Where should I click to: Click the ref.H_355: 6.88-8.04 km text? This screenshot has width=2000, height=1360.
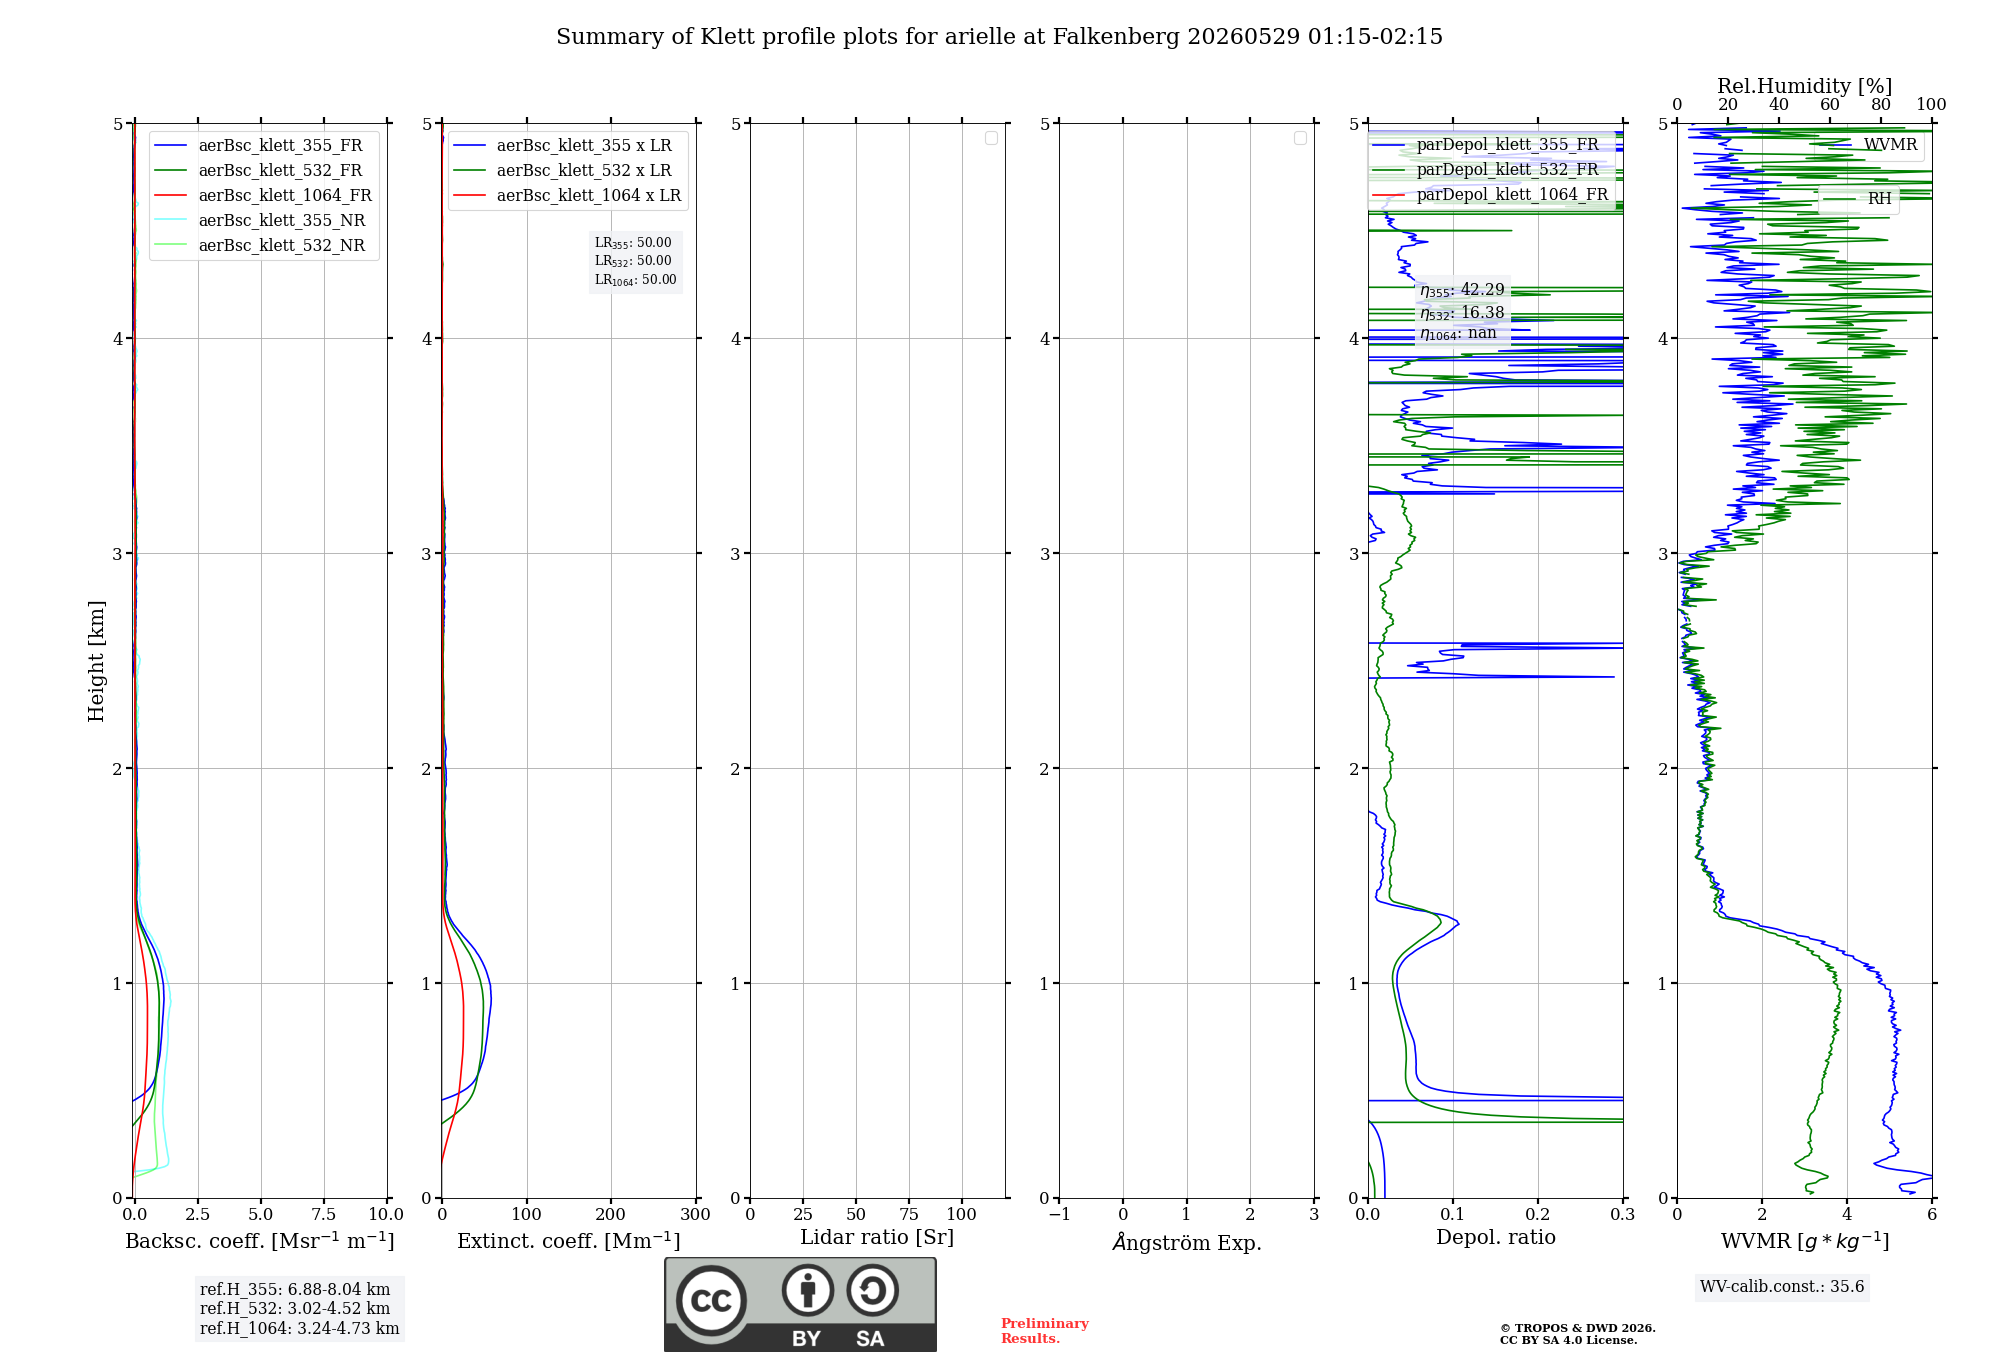point(294,1290)
